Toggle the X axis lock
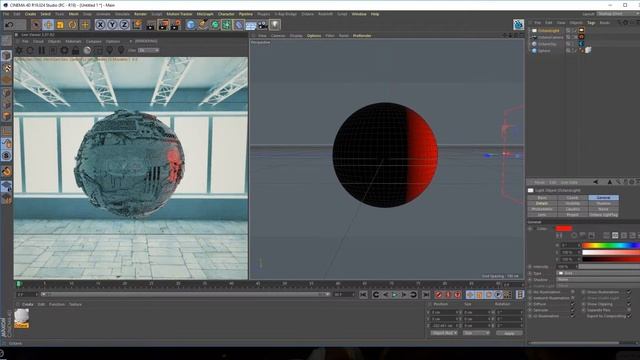The height and width of the screenshot is (360, 640). [100, 25]
